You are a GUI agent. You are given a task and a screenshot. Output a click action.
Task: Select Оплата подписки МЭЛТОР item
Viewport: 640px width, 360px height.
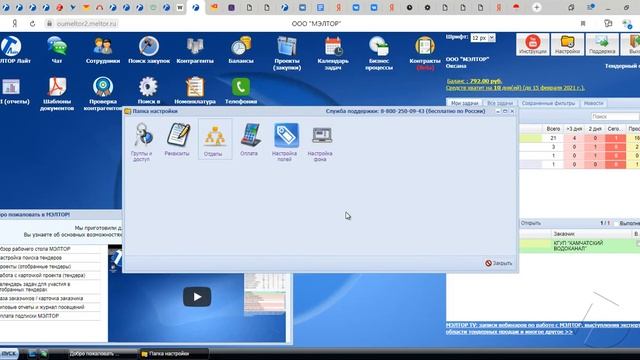click(50, 316)
